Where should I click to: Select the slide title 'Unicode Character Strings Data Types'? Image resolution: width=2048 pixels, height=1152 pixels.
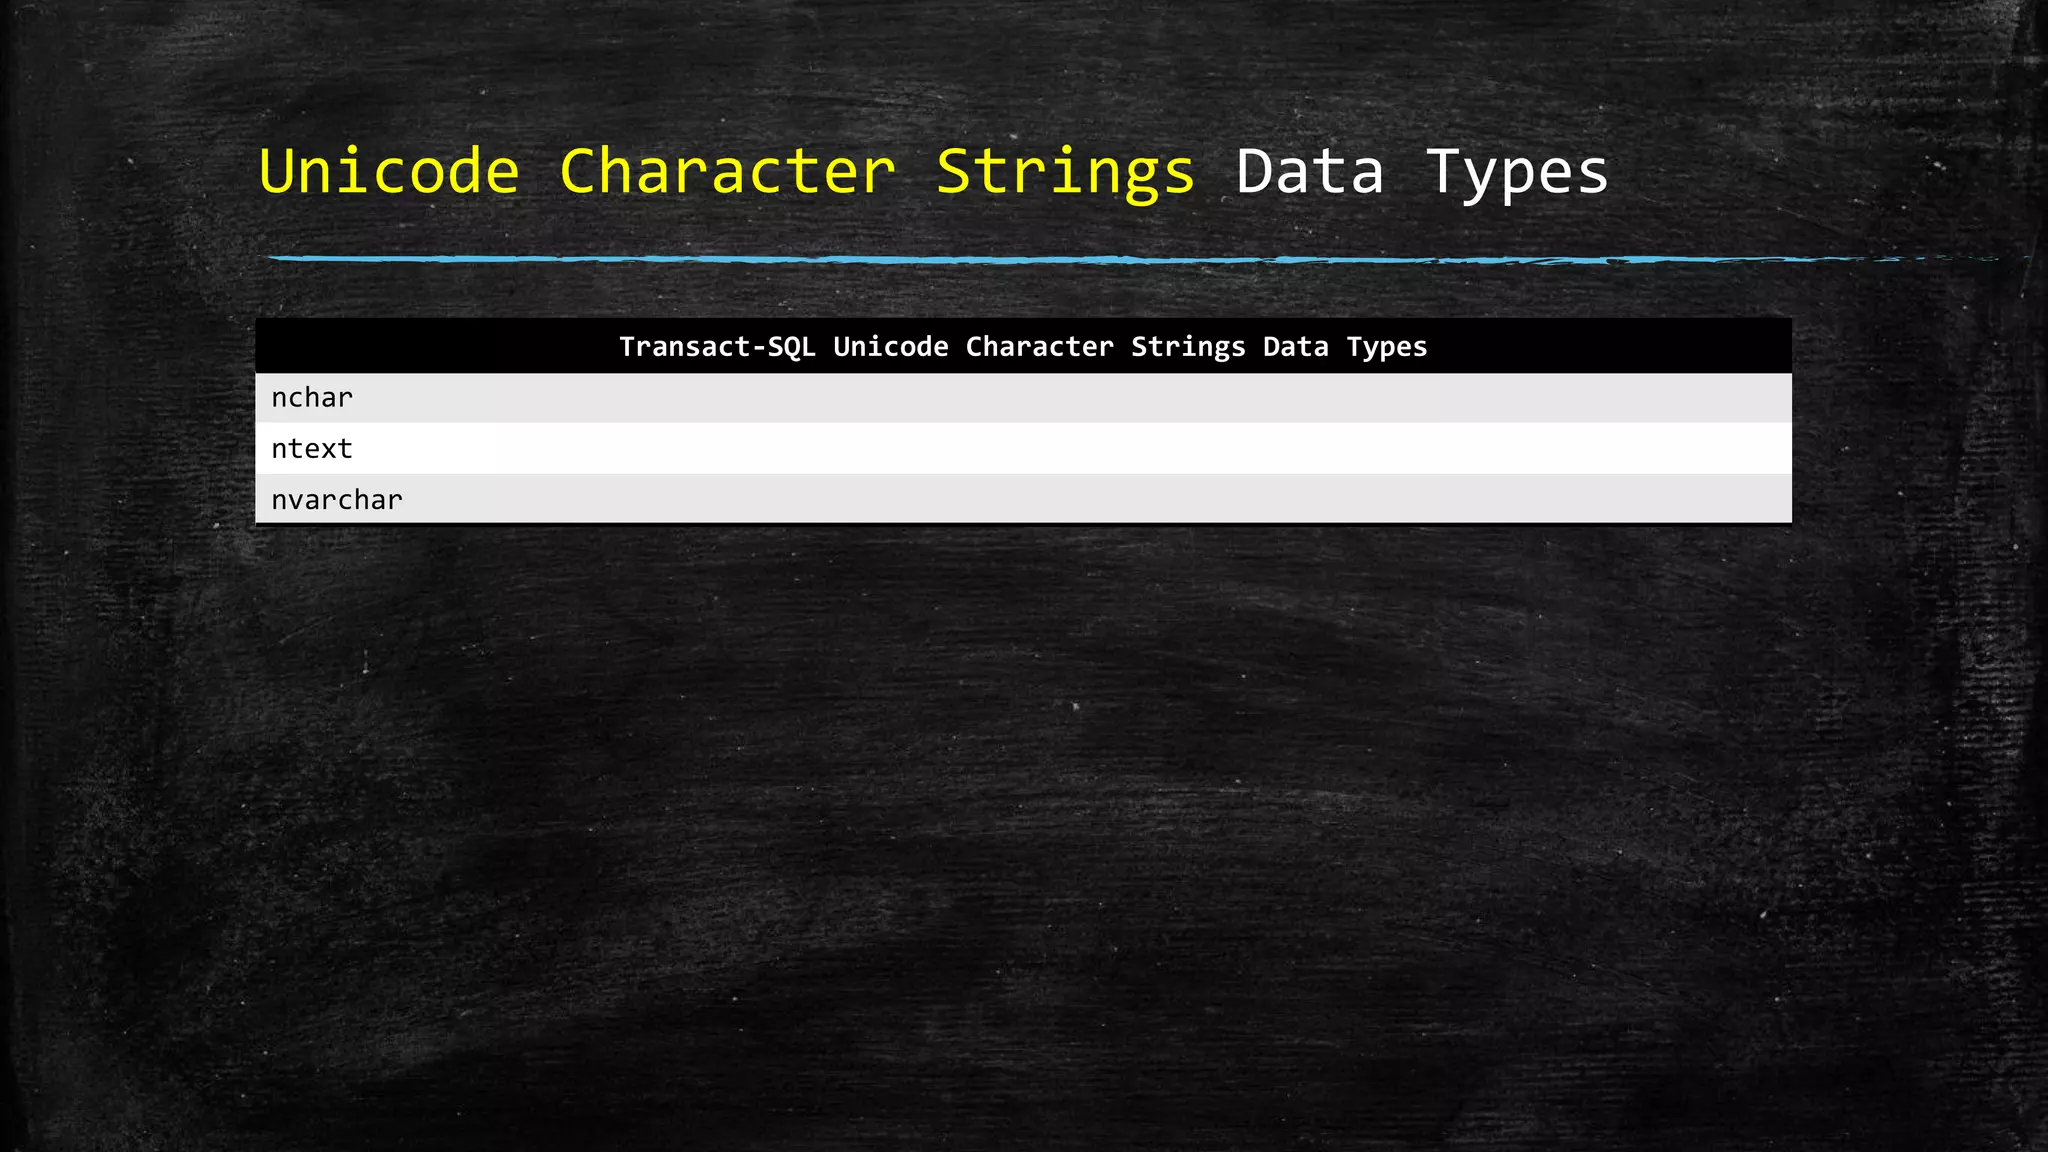click(x=933, y=171)
